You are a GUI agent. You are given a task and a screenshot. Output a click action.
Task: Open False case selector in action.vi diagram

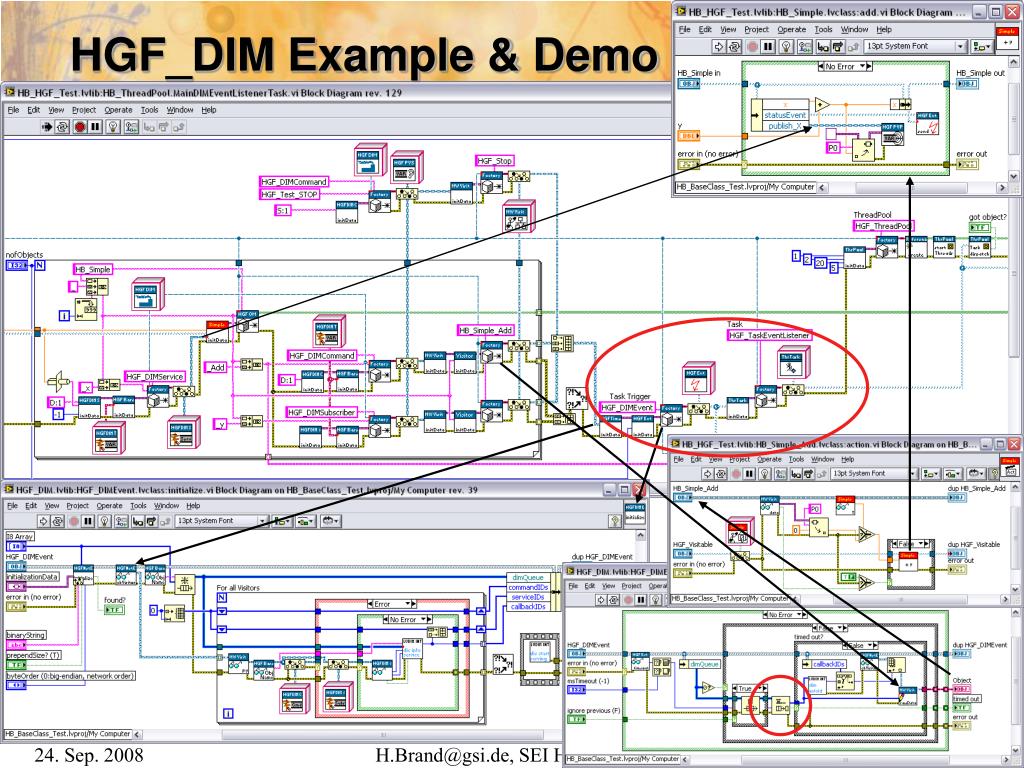coord(910,544)
